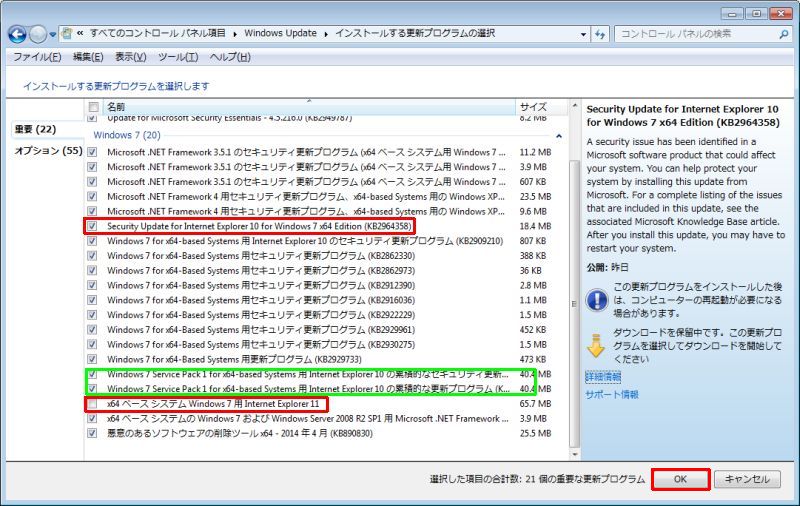Open the サポート情報 link
Image resolution: width=800 pixels, height=506 pixels.
(612, 395)
